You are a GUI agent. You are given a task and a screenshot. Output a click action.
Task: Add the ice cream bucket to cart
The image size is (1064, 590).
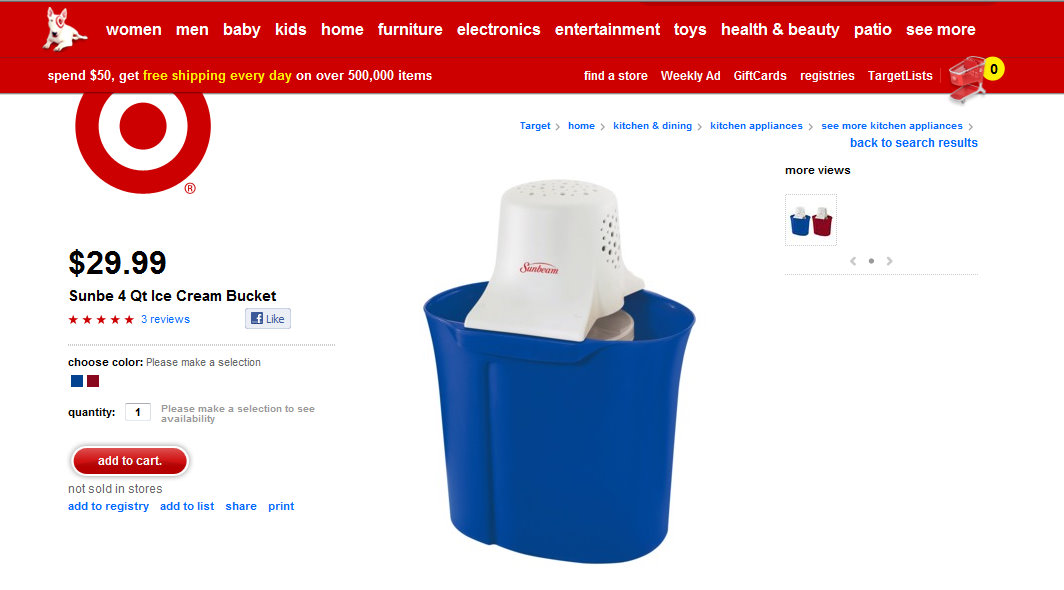click(x=130, y=461)
